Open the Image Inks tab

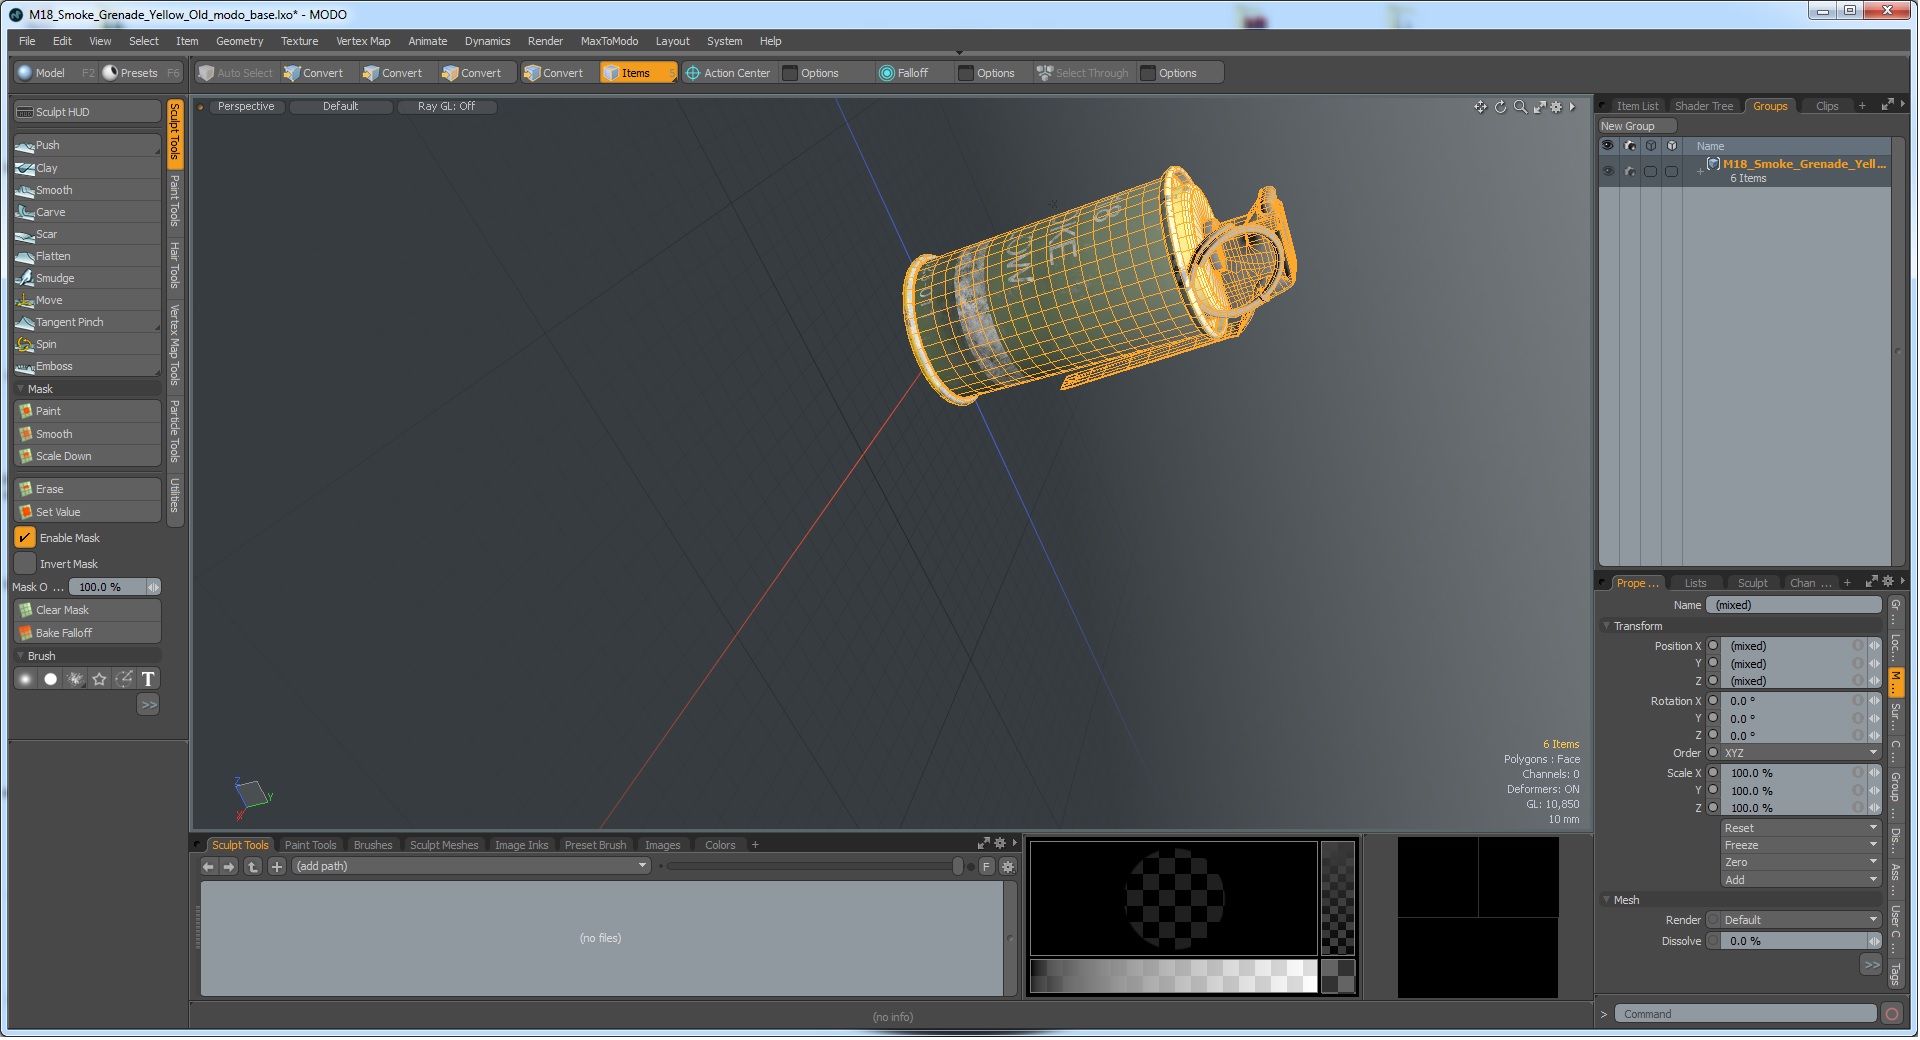pyautogui.click(x=521, y=845)
